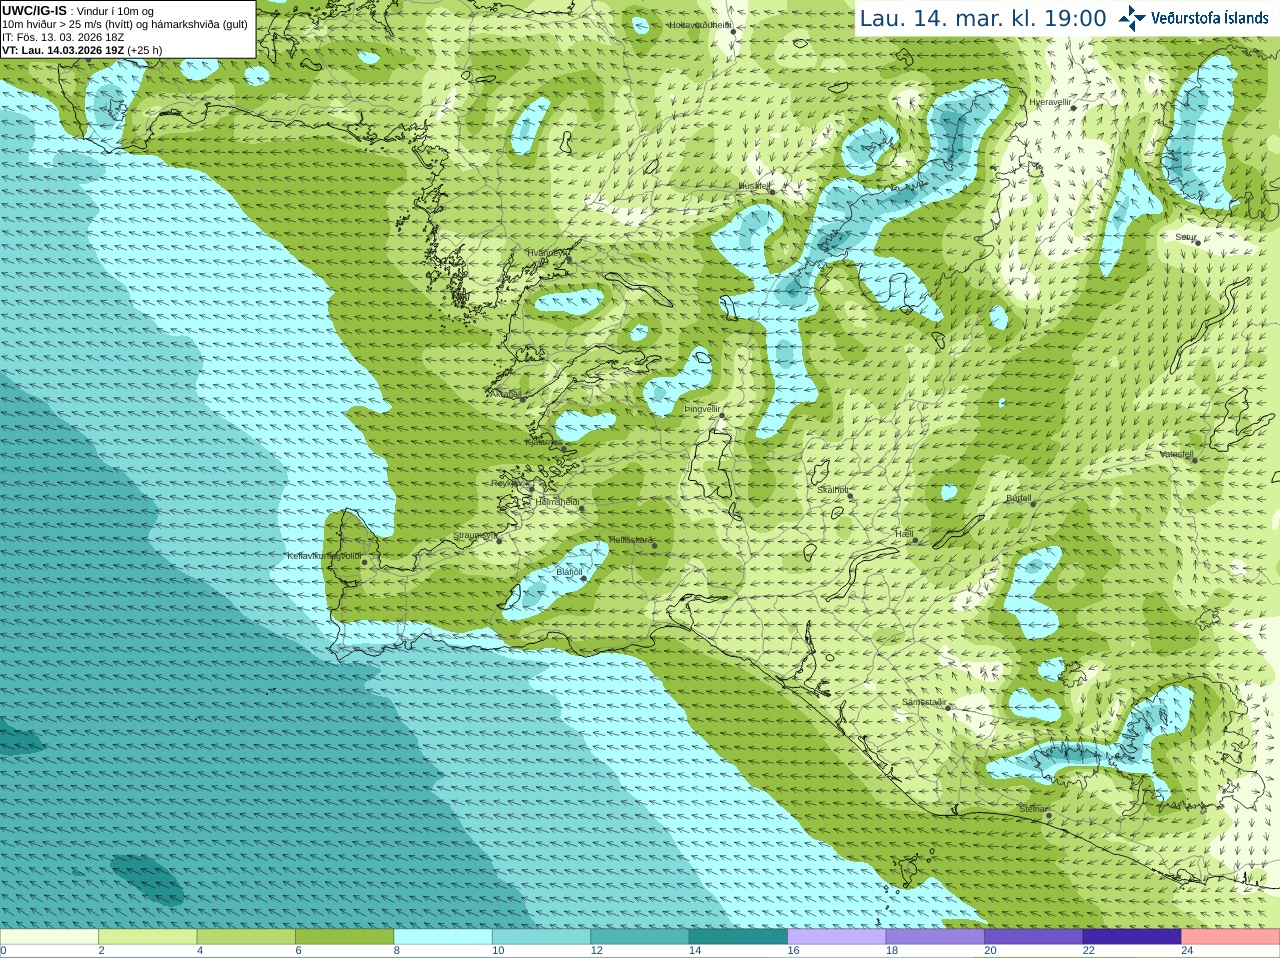Select the Hólmsheiði station marker

click(581, 509)
